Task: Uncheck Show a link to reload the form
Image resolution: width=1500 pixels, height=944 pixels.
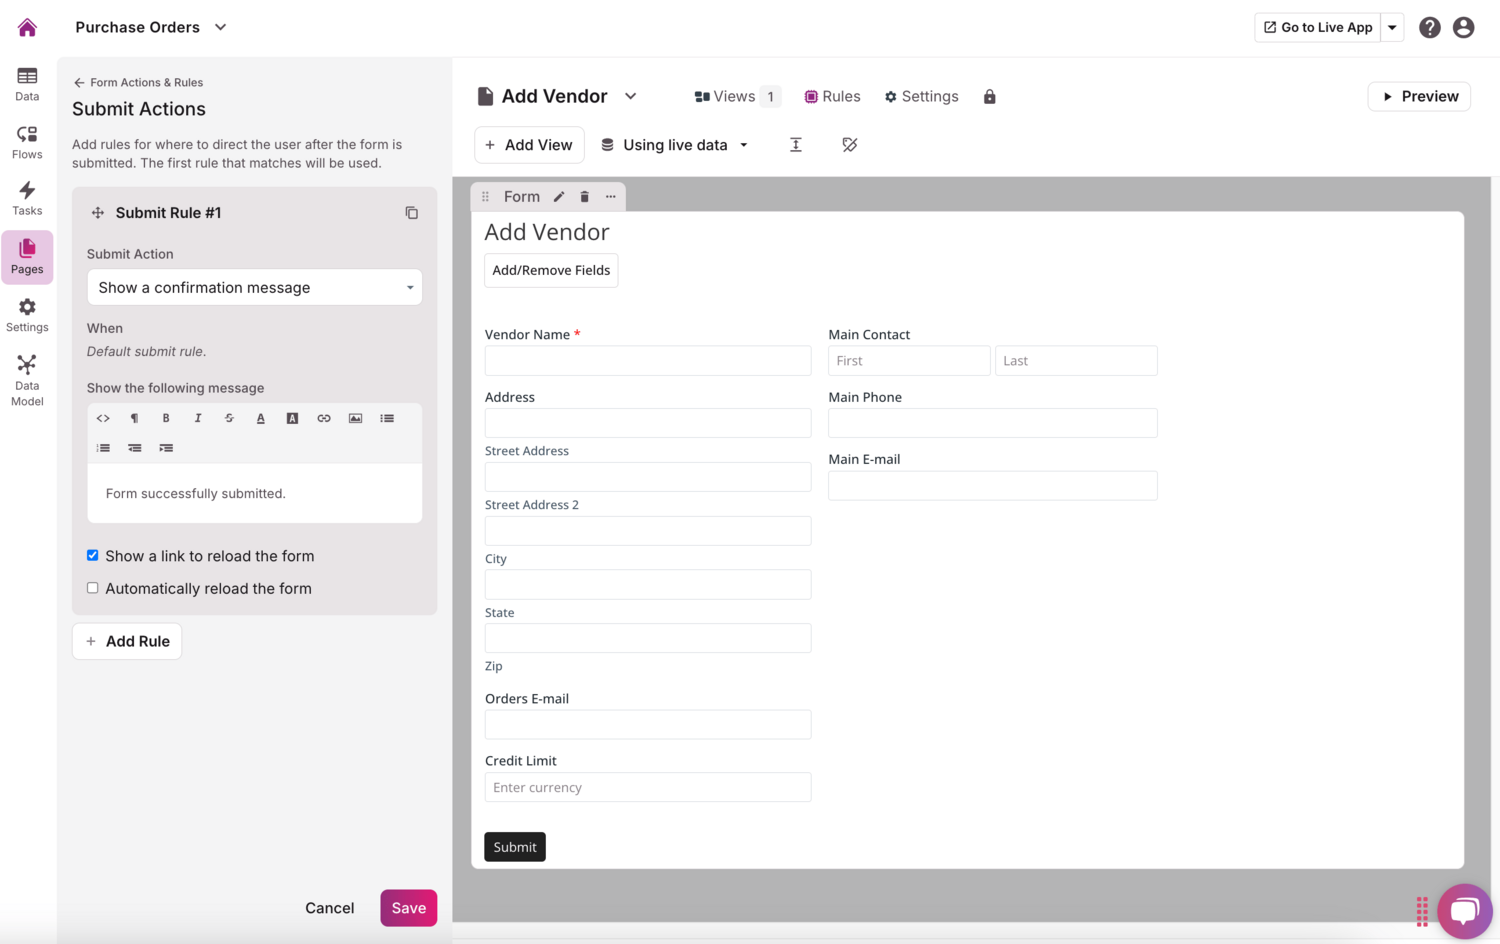Action: point(93,555)
